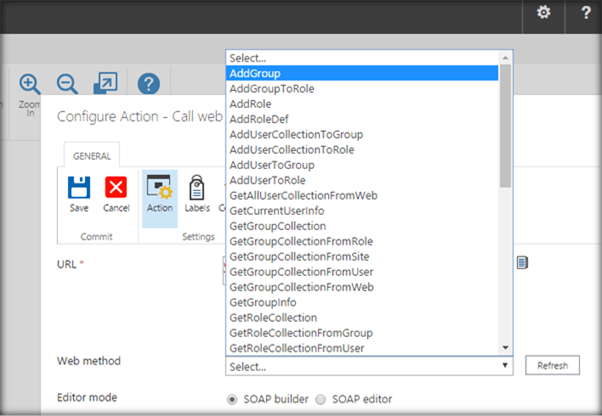This screenshot has width=602, height=416.
Task: Click the dropdown list scroll down arrow
Action: [x=506, y=348]
